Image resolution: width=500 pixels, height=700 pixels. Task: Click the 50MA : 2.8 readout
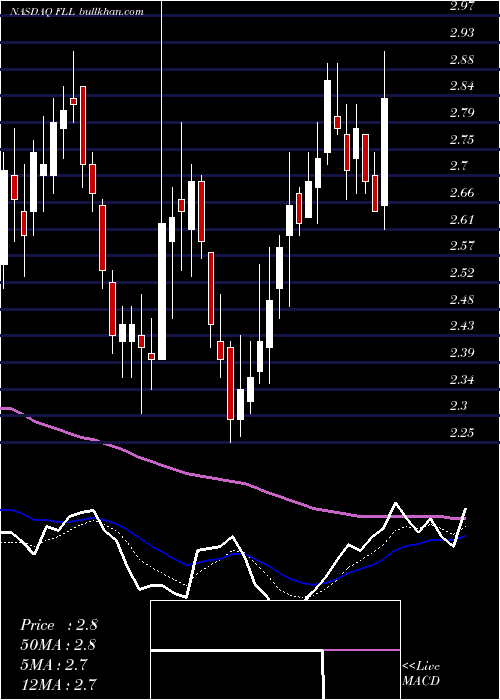pos(58,645)
